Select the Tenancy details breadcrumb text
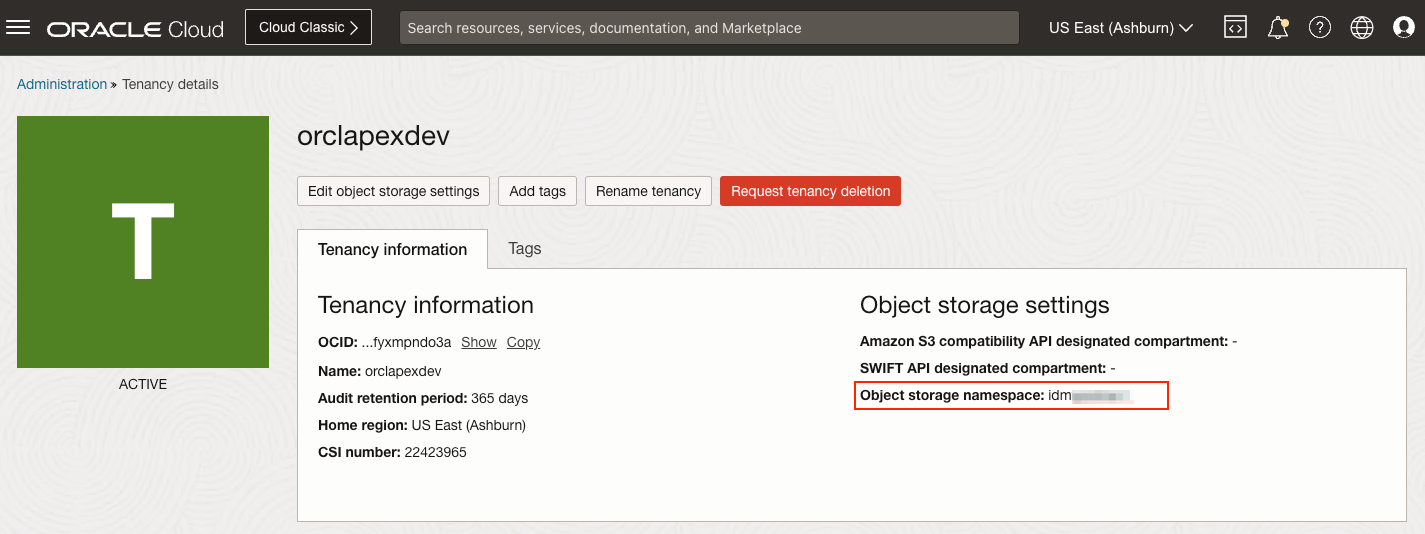The width and height of the screenshot is (1425, 534). coord(170,84)
